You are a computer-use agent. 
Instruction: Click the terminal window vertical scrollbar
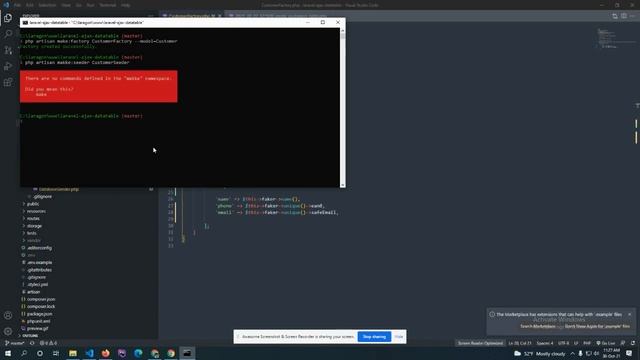[342, 108]
